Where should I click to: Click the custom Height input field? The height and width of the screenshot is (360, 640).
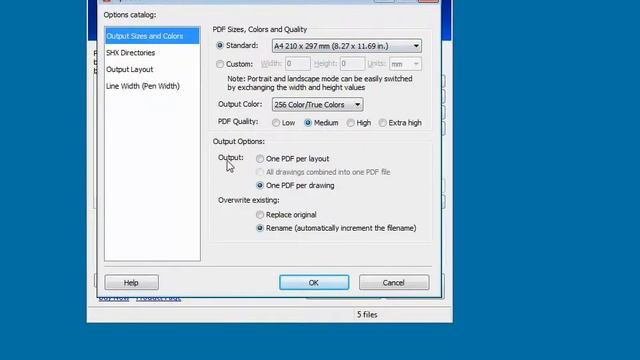(x=352, y=64)
